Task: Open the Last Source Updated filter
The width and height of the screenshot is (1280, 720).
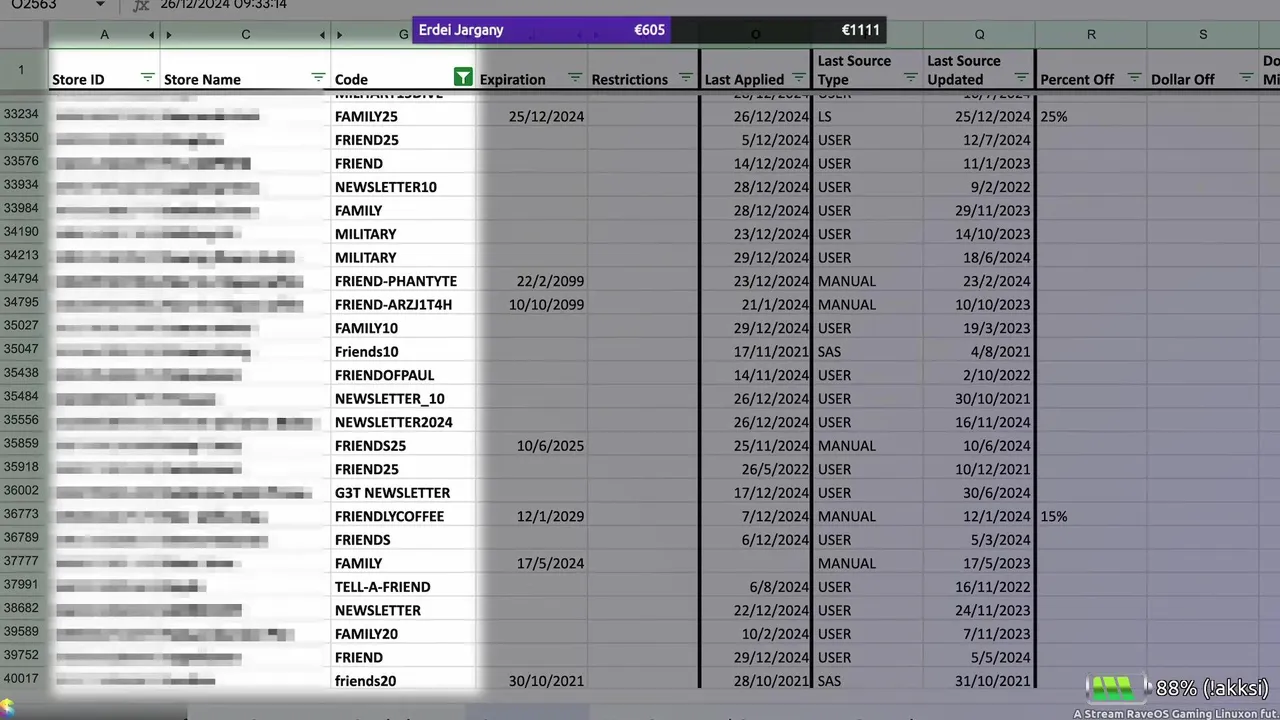Action: [1022, 77]
